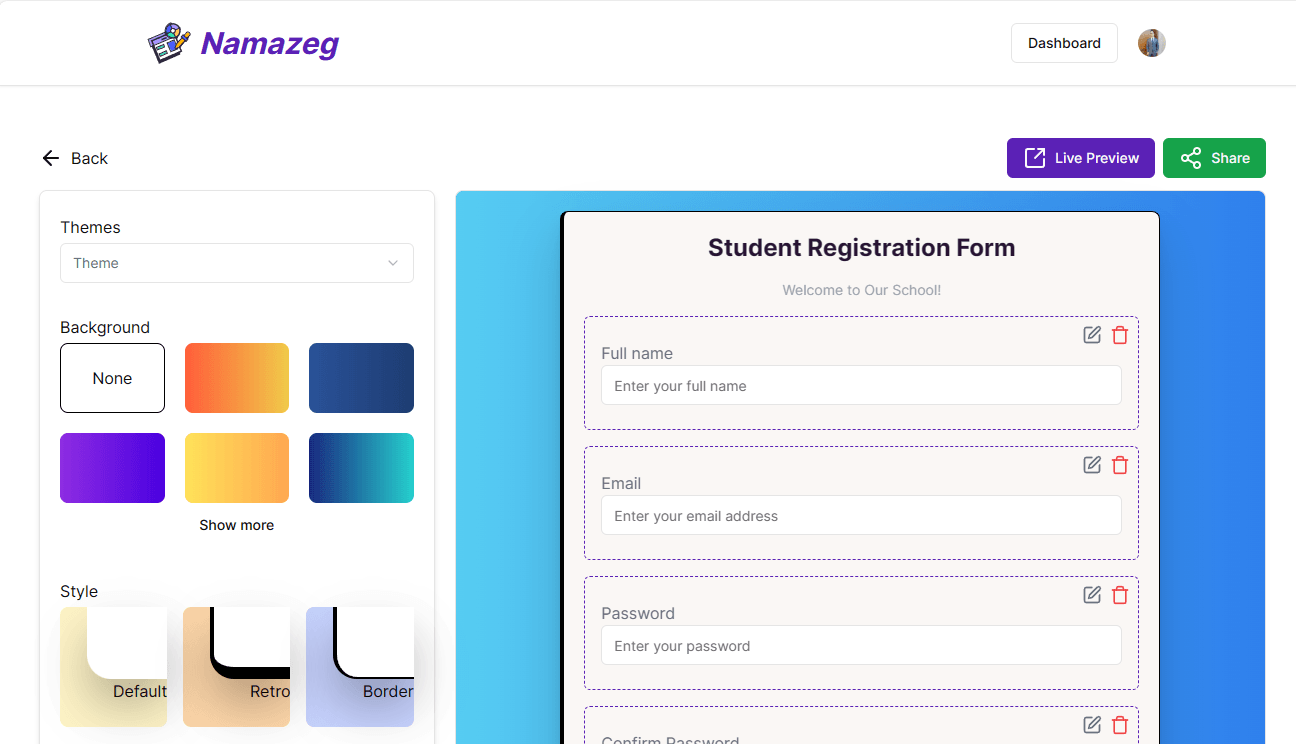The image size is (1296, 744).
Task: Edit the Email field
Action: tap(1092, 465)
